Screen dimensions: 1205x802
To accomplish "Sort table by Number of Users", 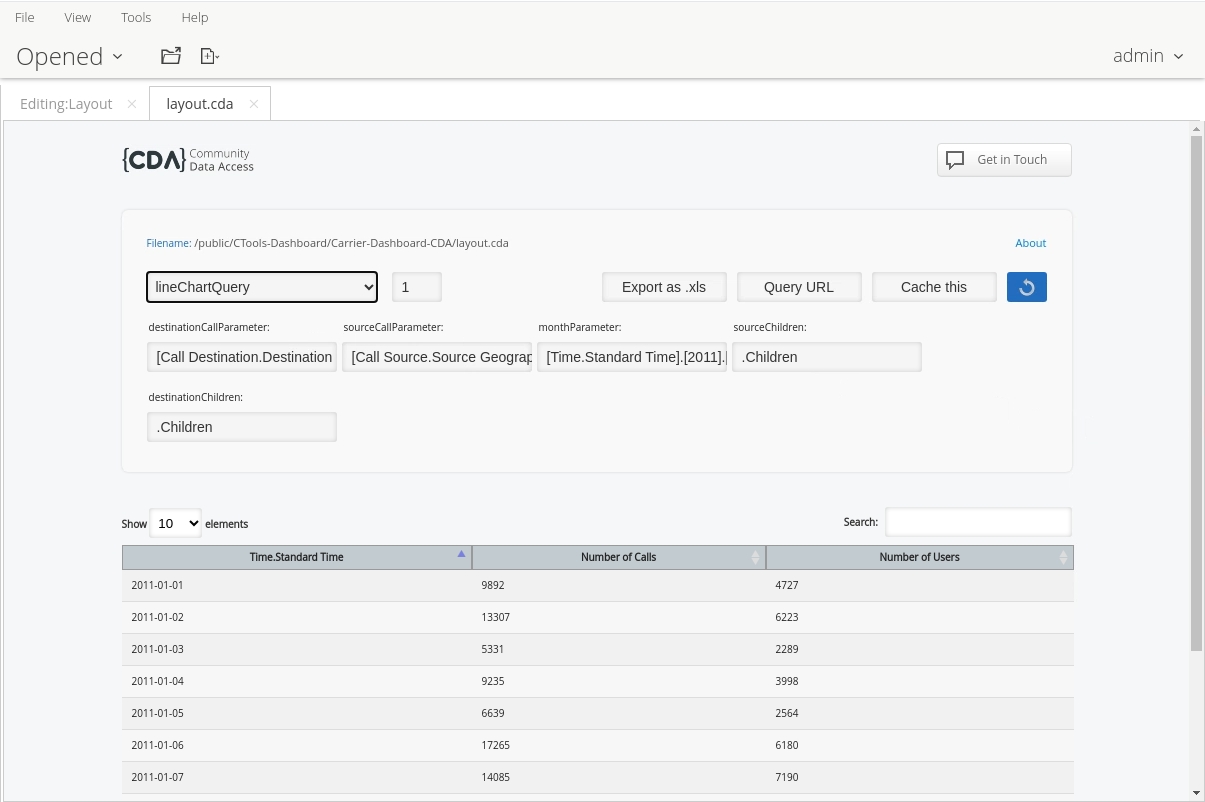I will click(x=918, y=557).
